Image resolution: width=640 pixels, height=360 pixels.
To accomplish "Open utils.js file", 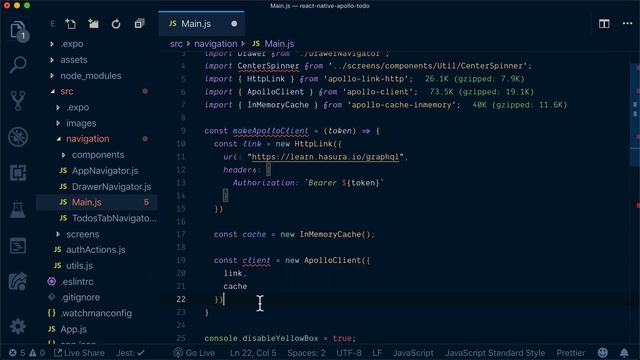I will (x=79, y=266).
